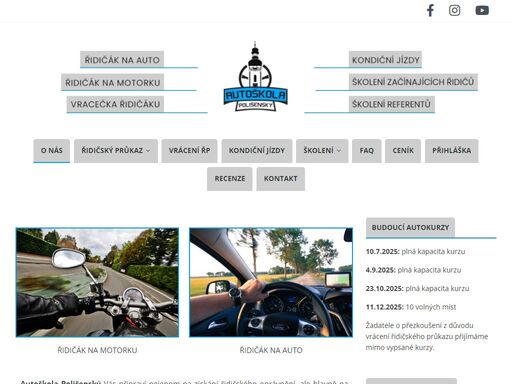Image resolution: width=512 pixels, height=384 pixels.
Task: Expand the Řidičský průkaz menu dropdown
Action: coord(116,151)
